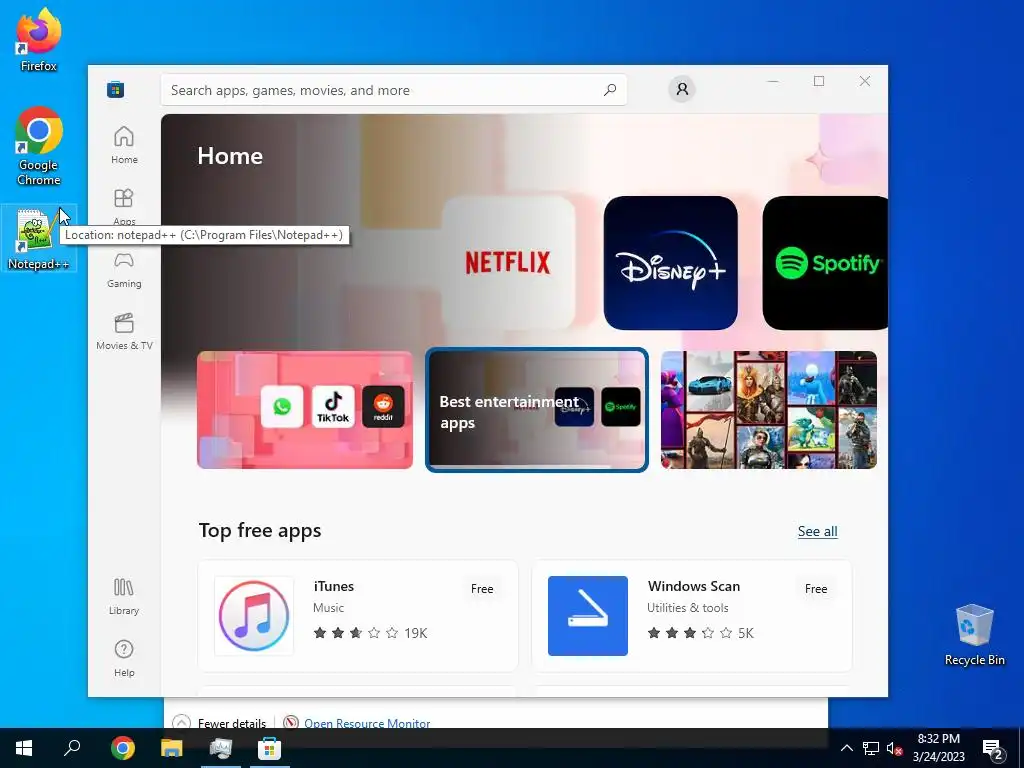Click Top free apps heading
Screen dimensions: 1024x768
pos(260,530)
